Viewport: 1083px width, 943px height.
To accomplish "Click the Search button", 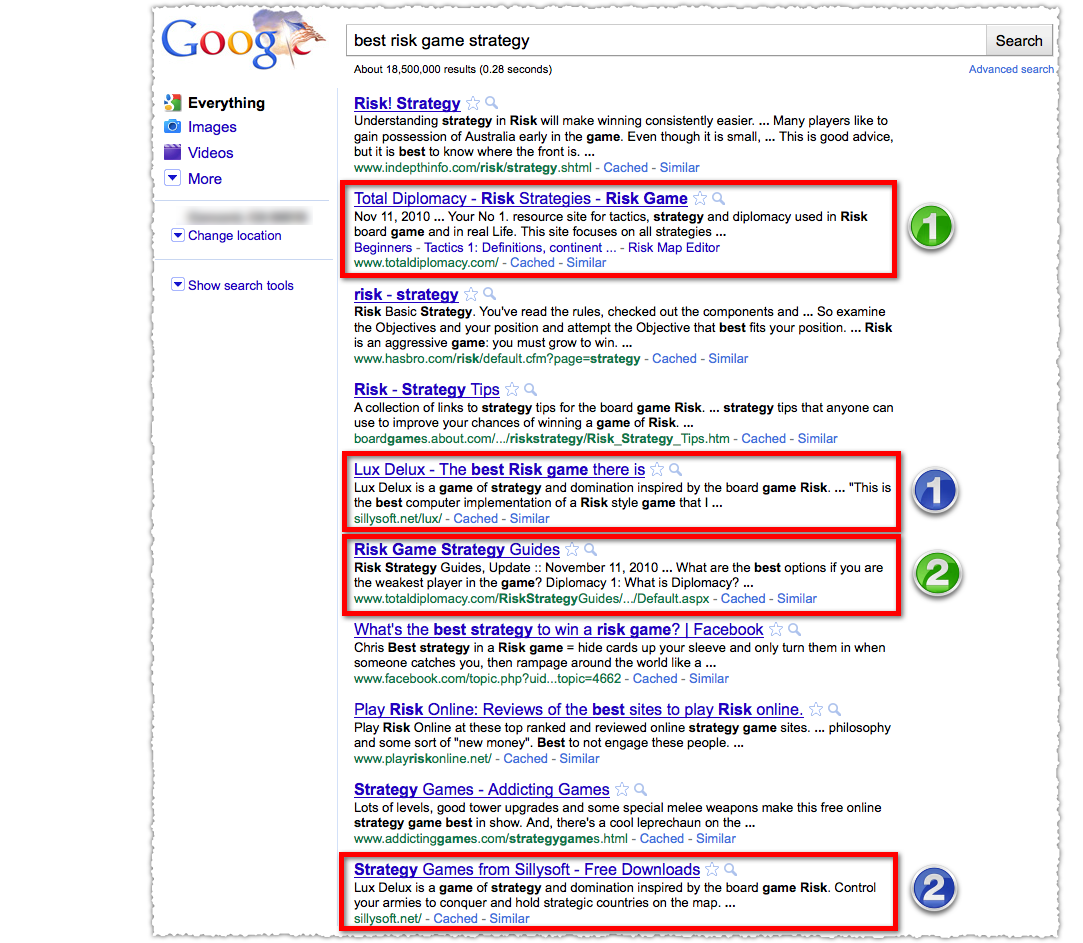I will tap(1019, 41).
